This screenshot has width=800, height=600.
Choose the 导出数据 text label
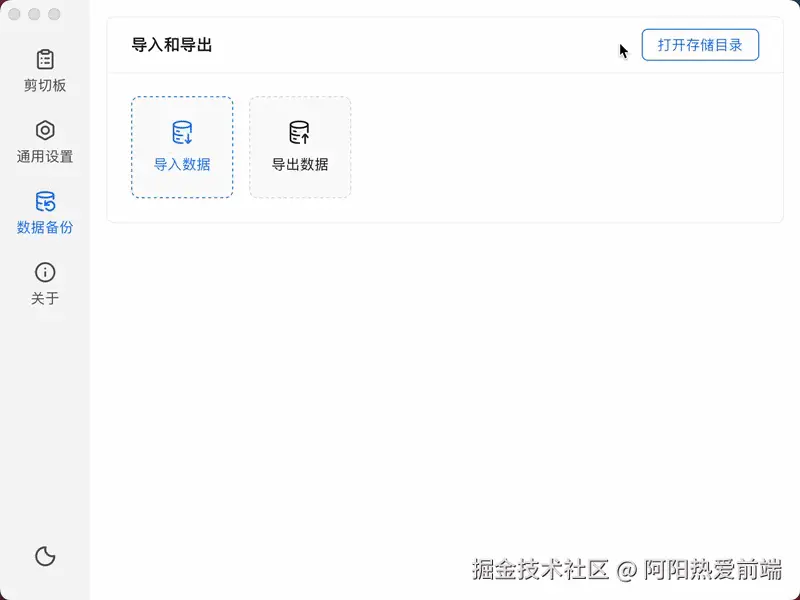point(299,164)
